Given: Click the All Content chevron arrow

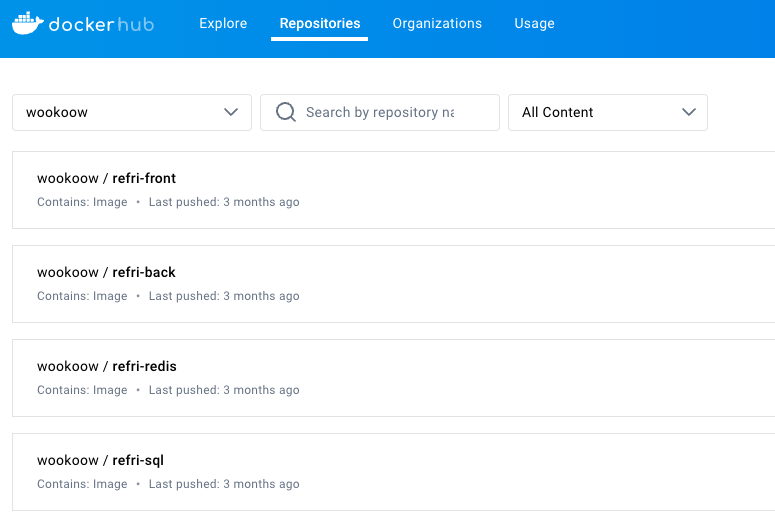Looking at the screenshot, I should coord(688,112).
